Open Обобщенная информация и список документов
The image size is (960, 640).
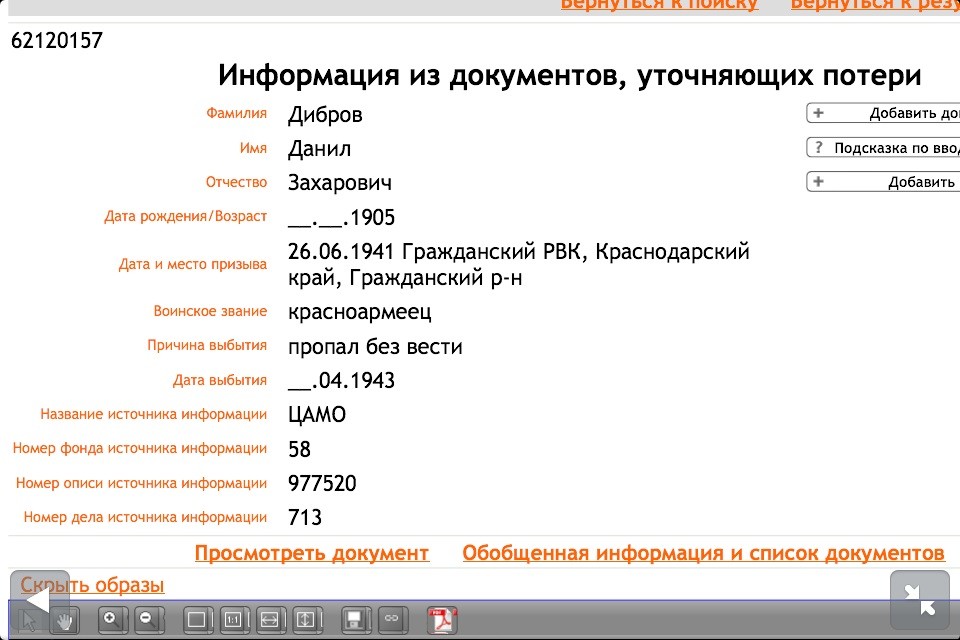click(703, 553)
